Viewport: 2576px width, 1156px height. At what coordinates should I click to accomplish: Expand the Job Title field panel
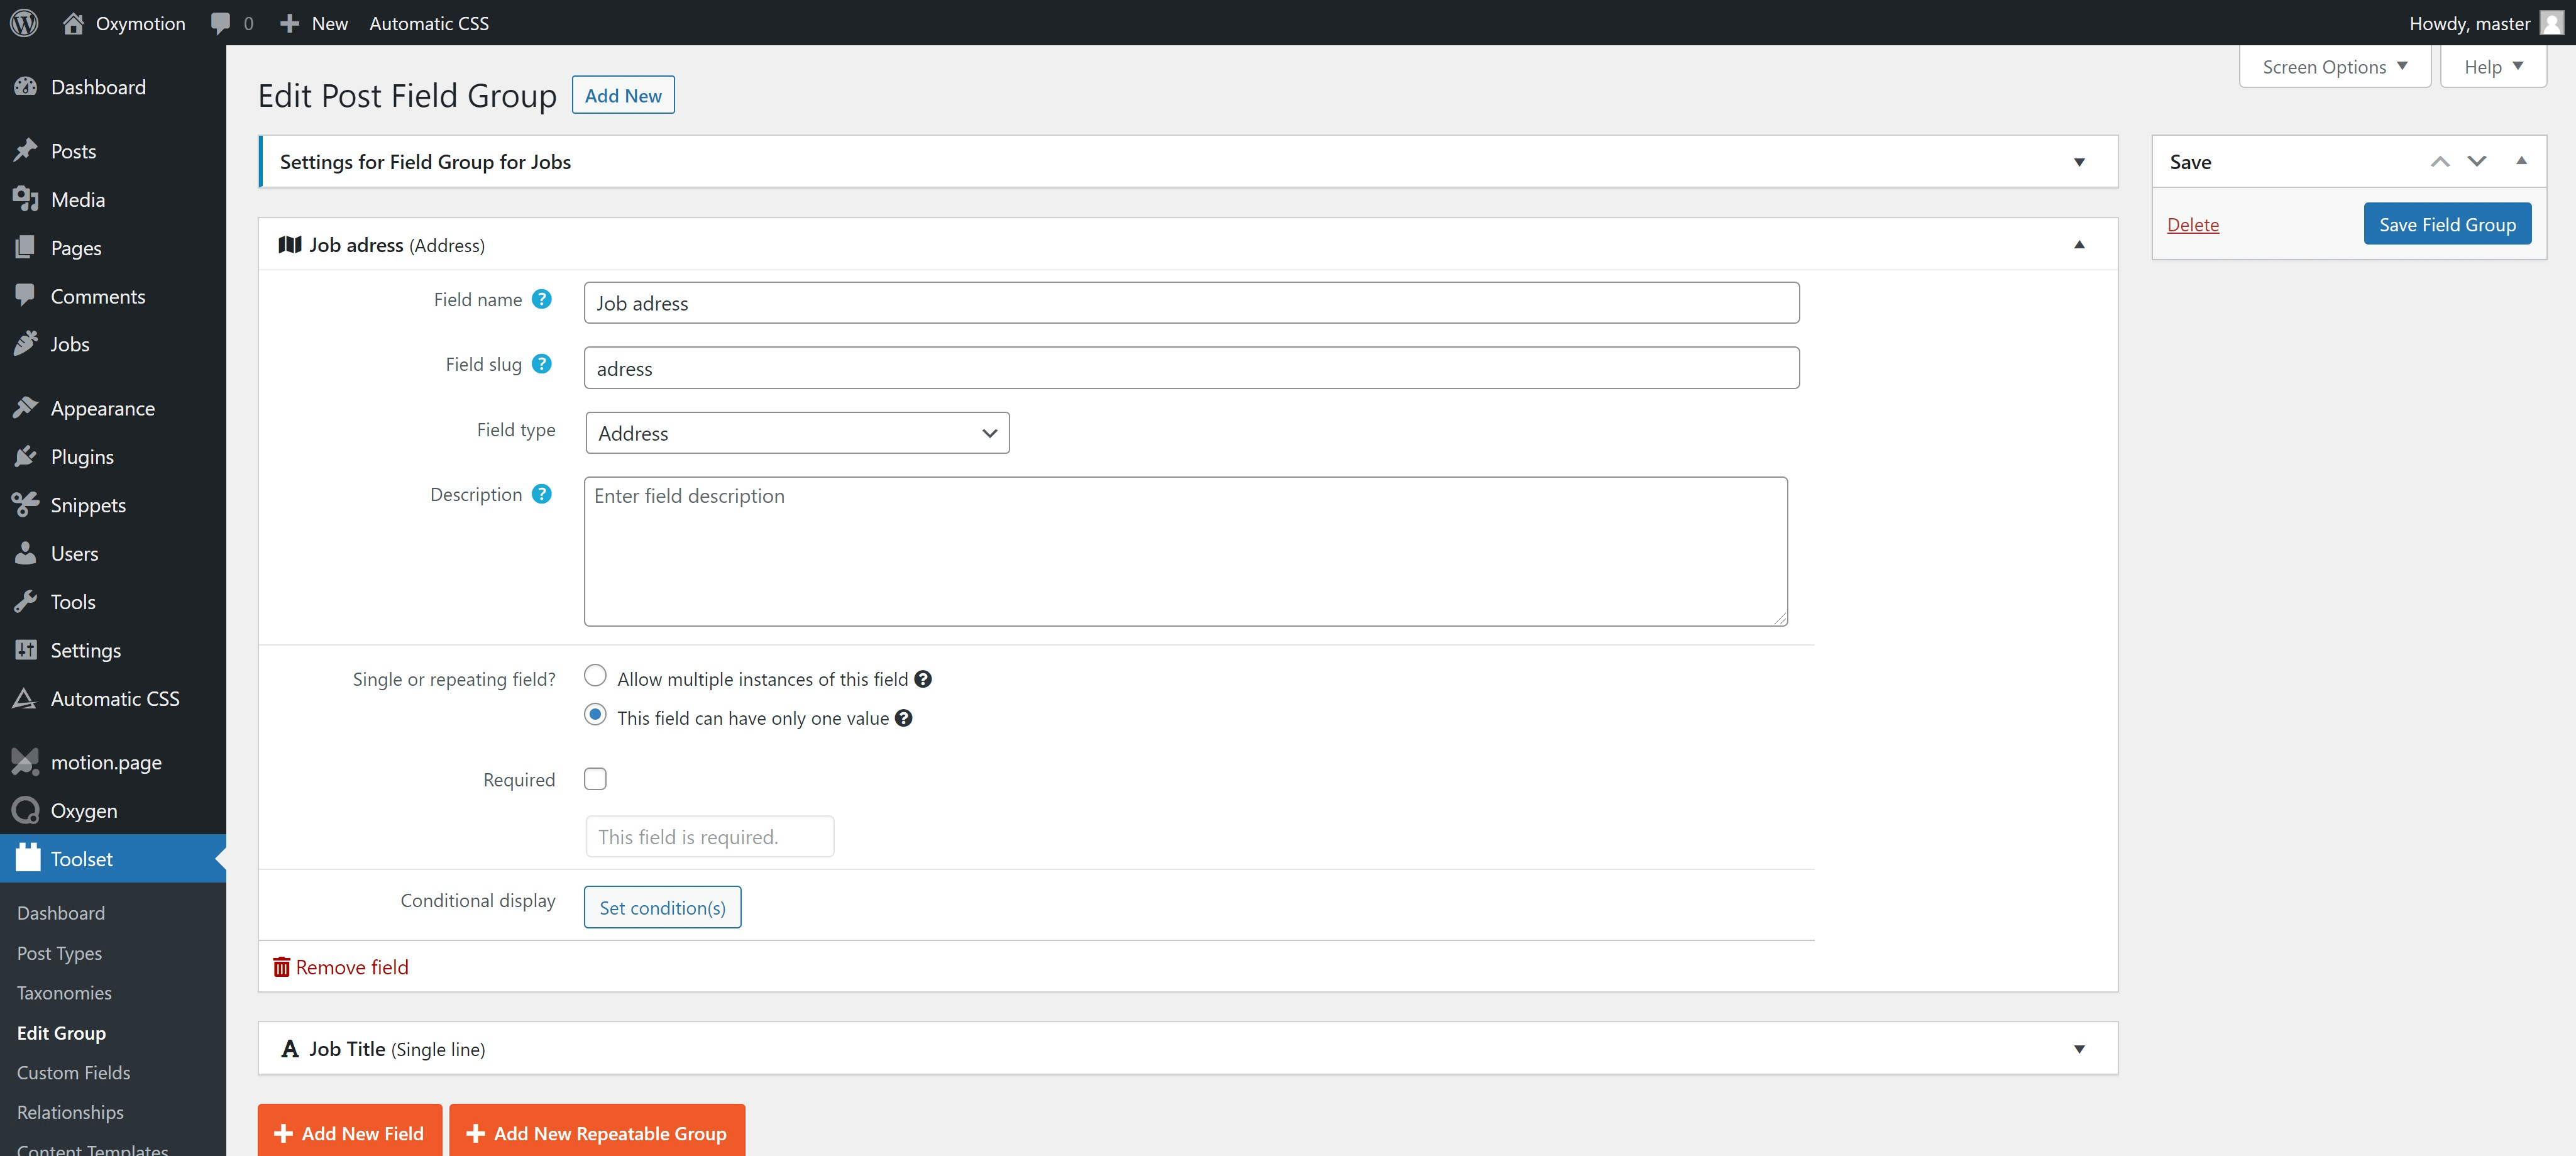pos(2079,1049)
